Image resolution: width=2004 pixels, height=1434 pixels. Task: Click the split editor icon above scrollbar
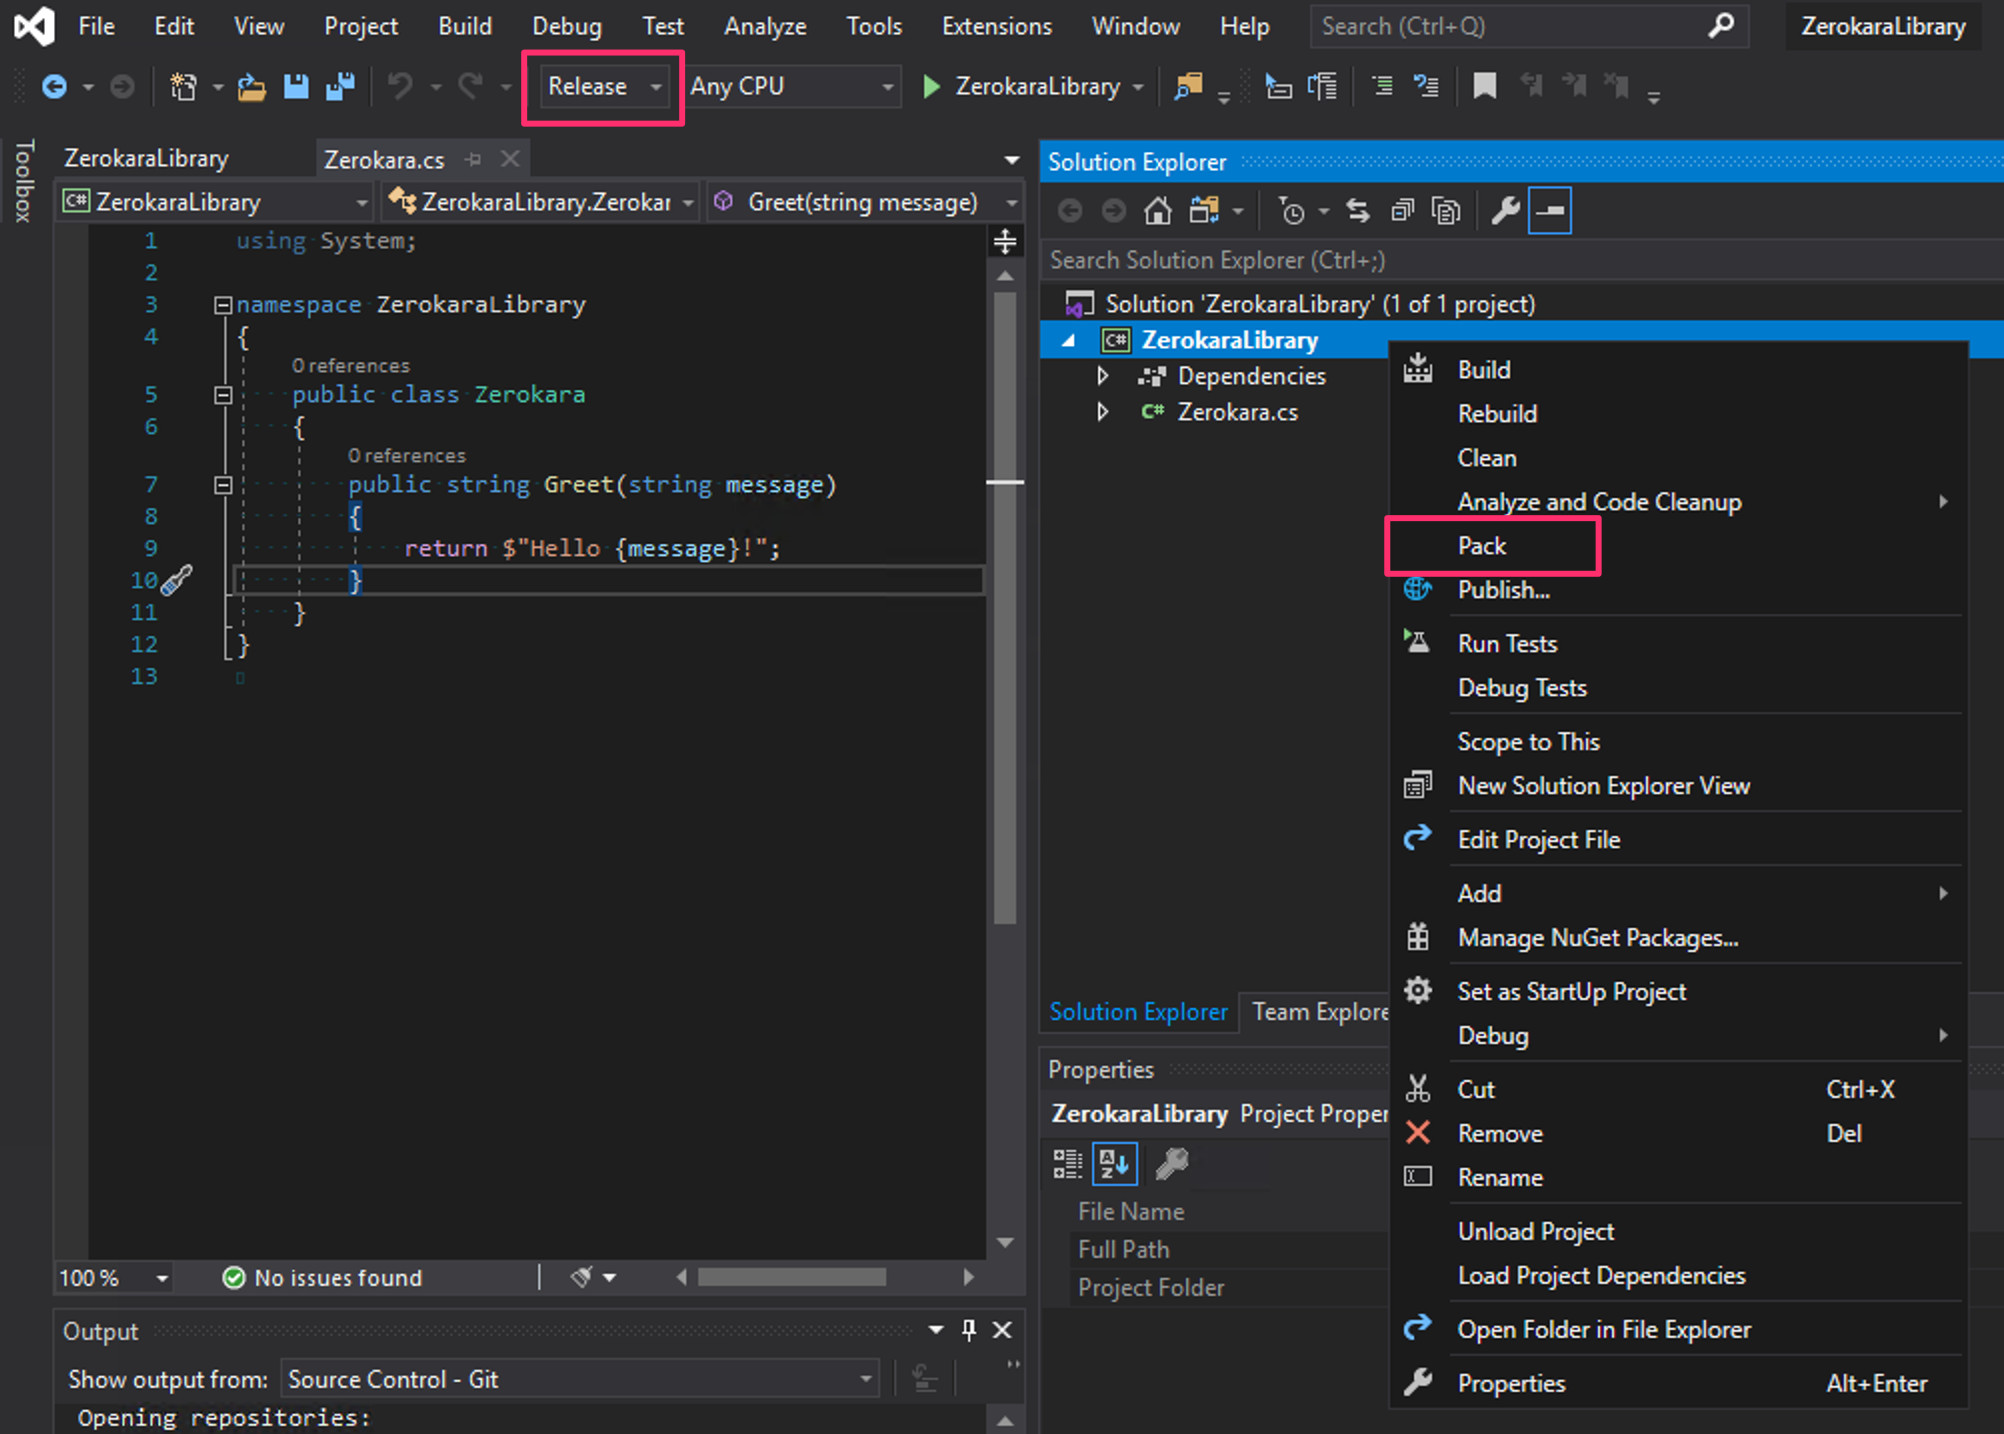[1005, 241]
